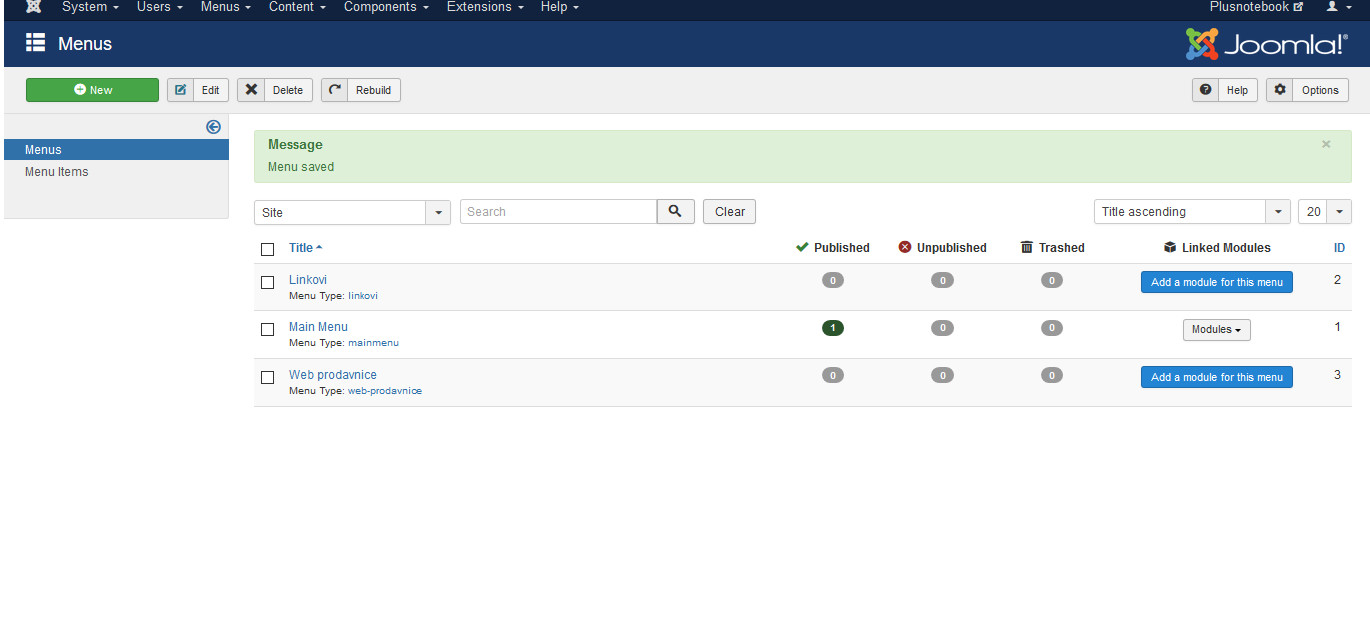Select the Main Menu row checkbox

(x=267, y=329)
